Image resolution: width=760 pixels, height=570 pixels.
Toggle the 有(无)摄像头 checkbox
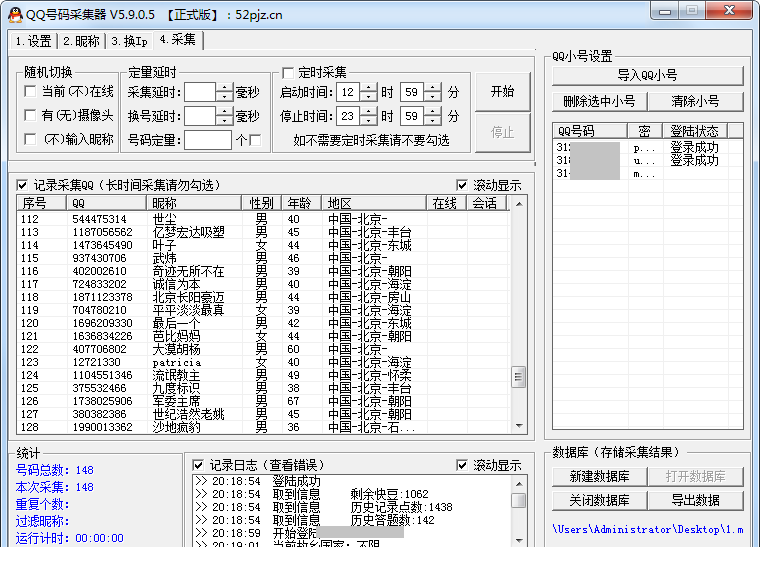tap(30, 115)
